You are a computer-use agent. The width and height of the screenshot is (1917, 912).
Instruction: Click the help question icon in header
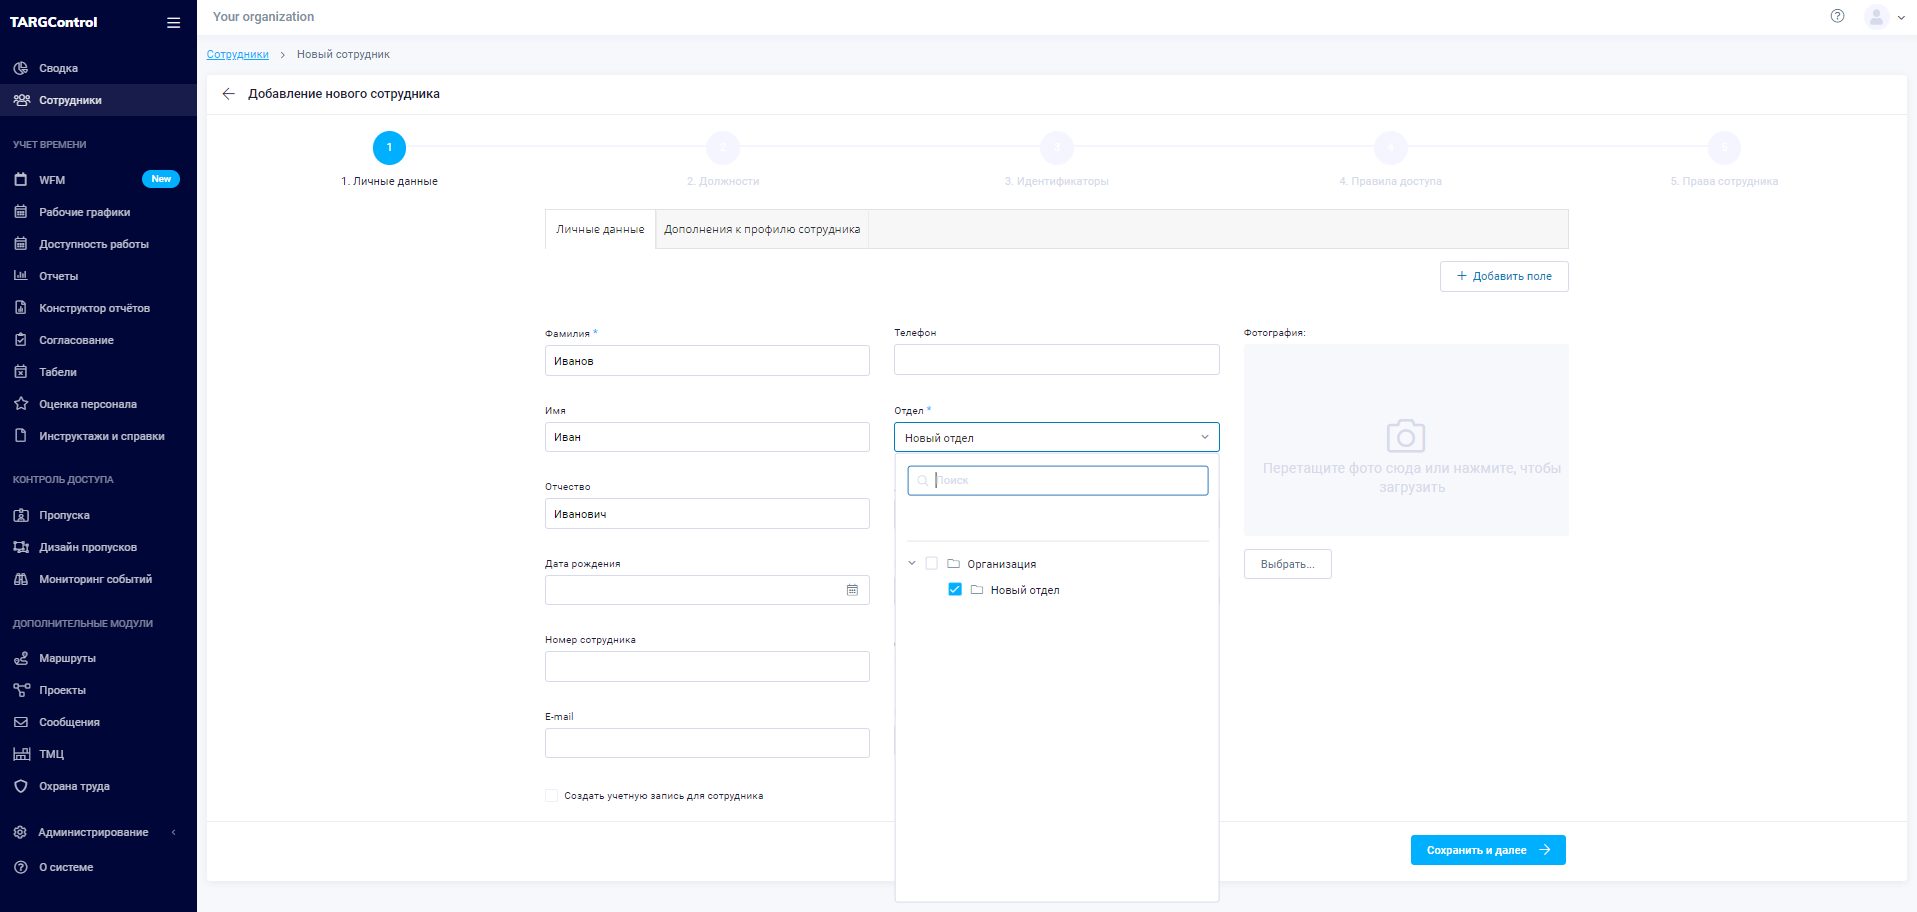pyautogui.click(x=1837, y=16)
